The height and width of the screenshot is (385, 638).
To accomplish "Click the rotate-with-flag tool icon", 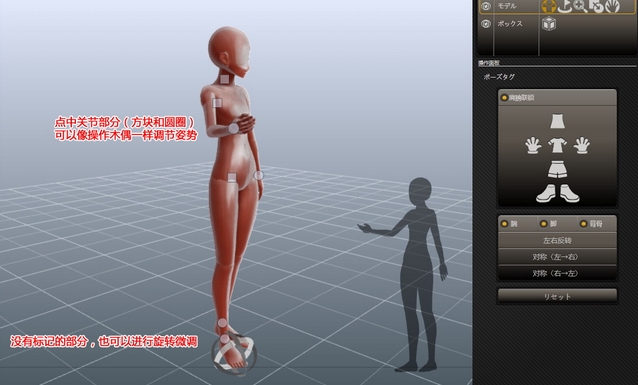I will (564, 6).
